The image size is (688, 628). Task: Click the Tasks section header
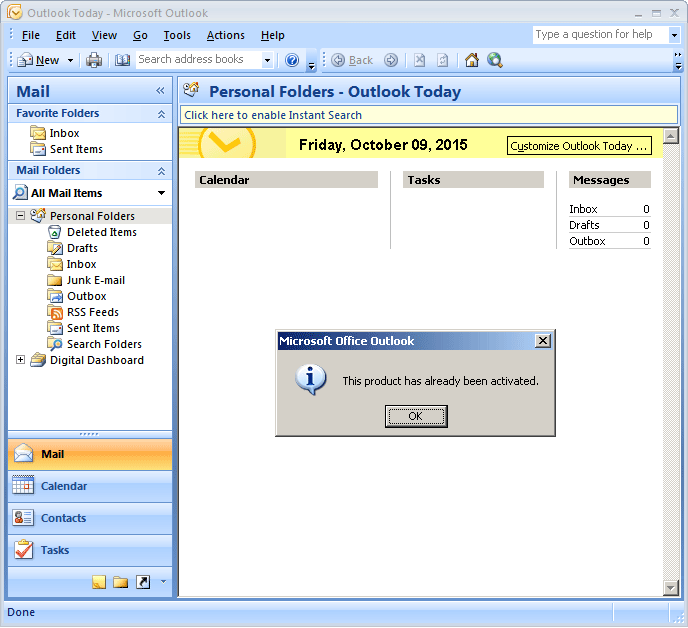click(x=473, y=180)
